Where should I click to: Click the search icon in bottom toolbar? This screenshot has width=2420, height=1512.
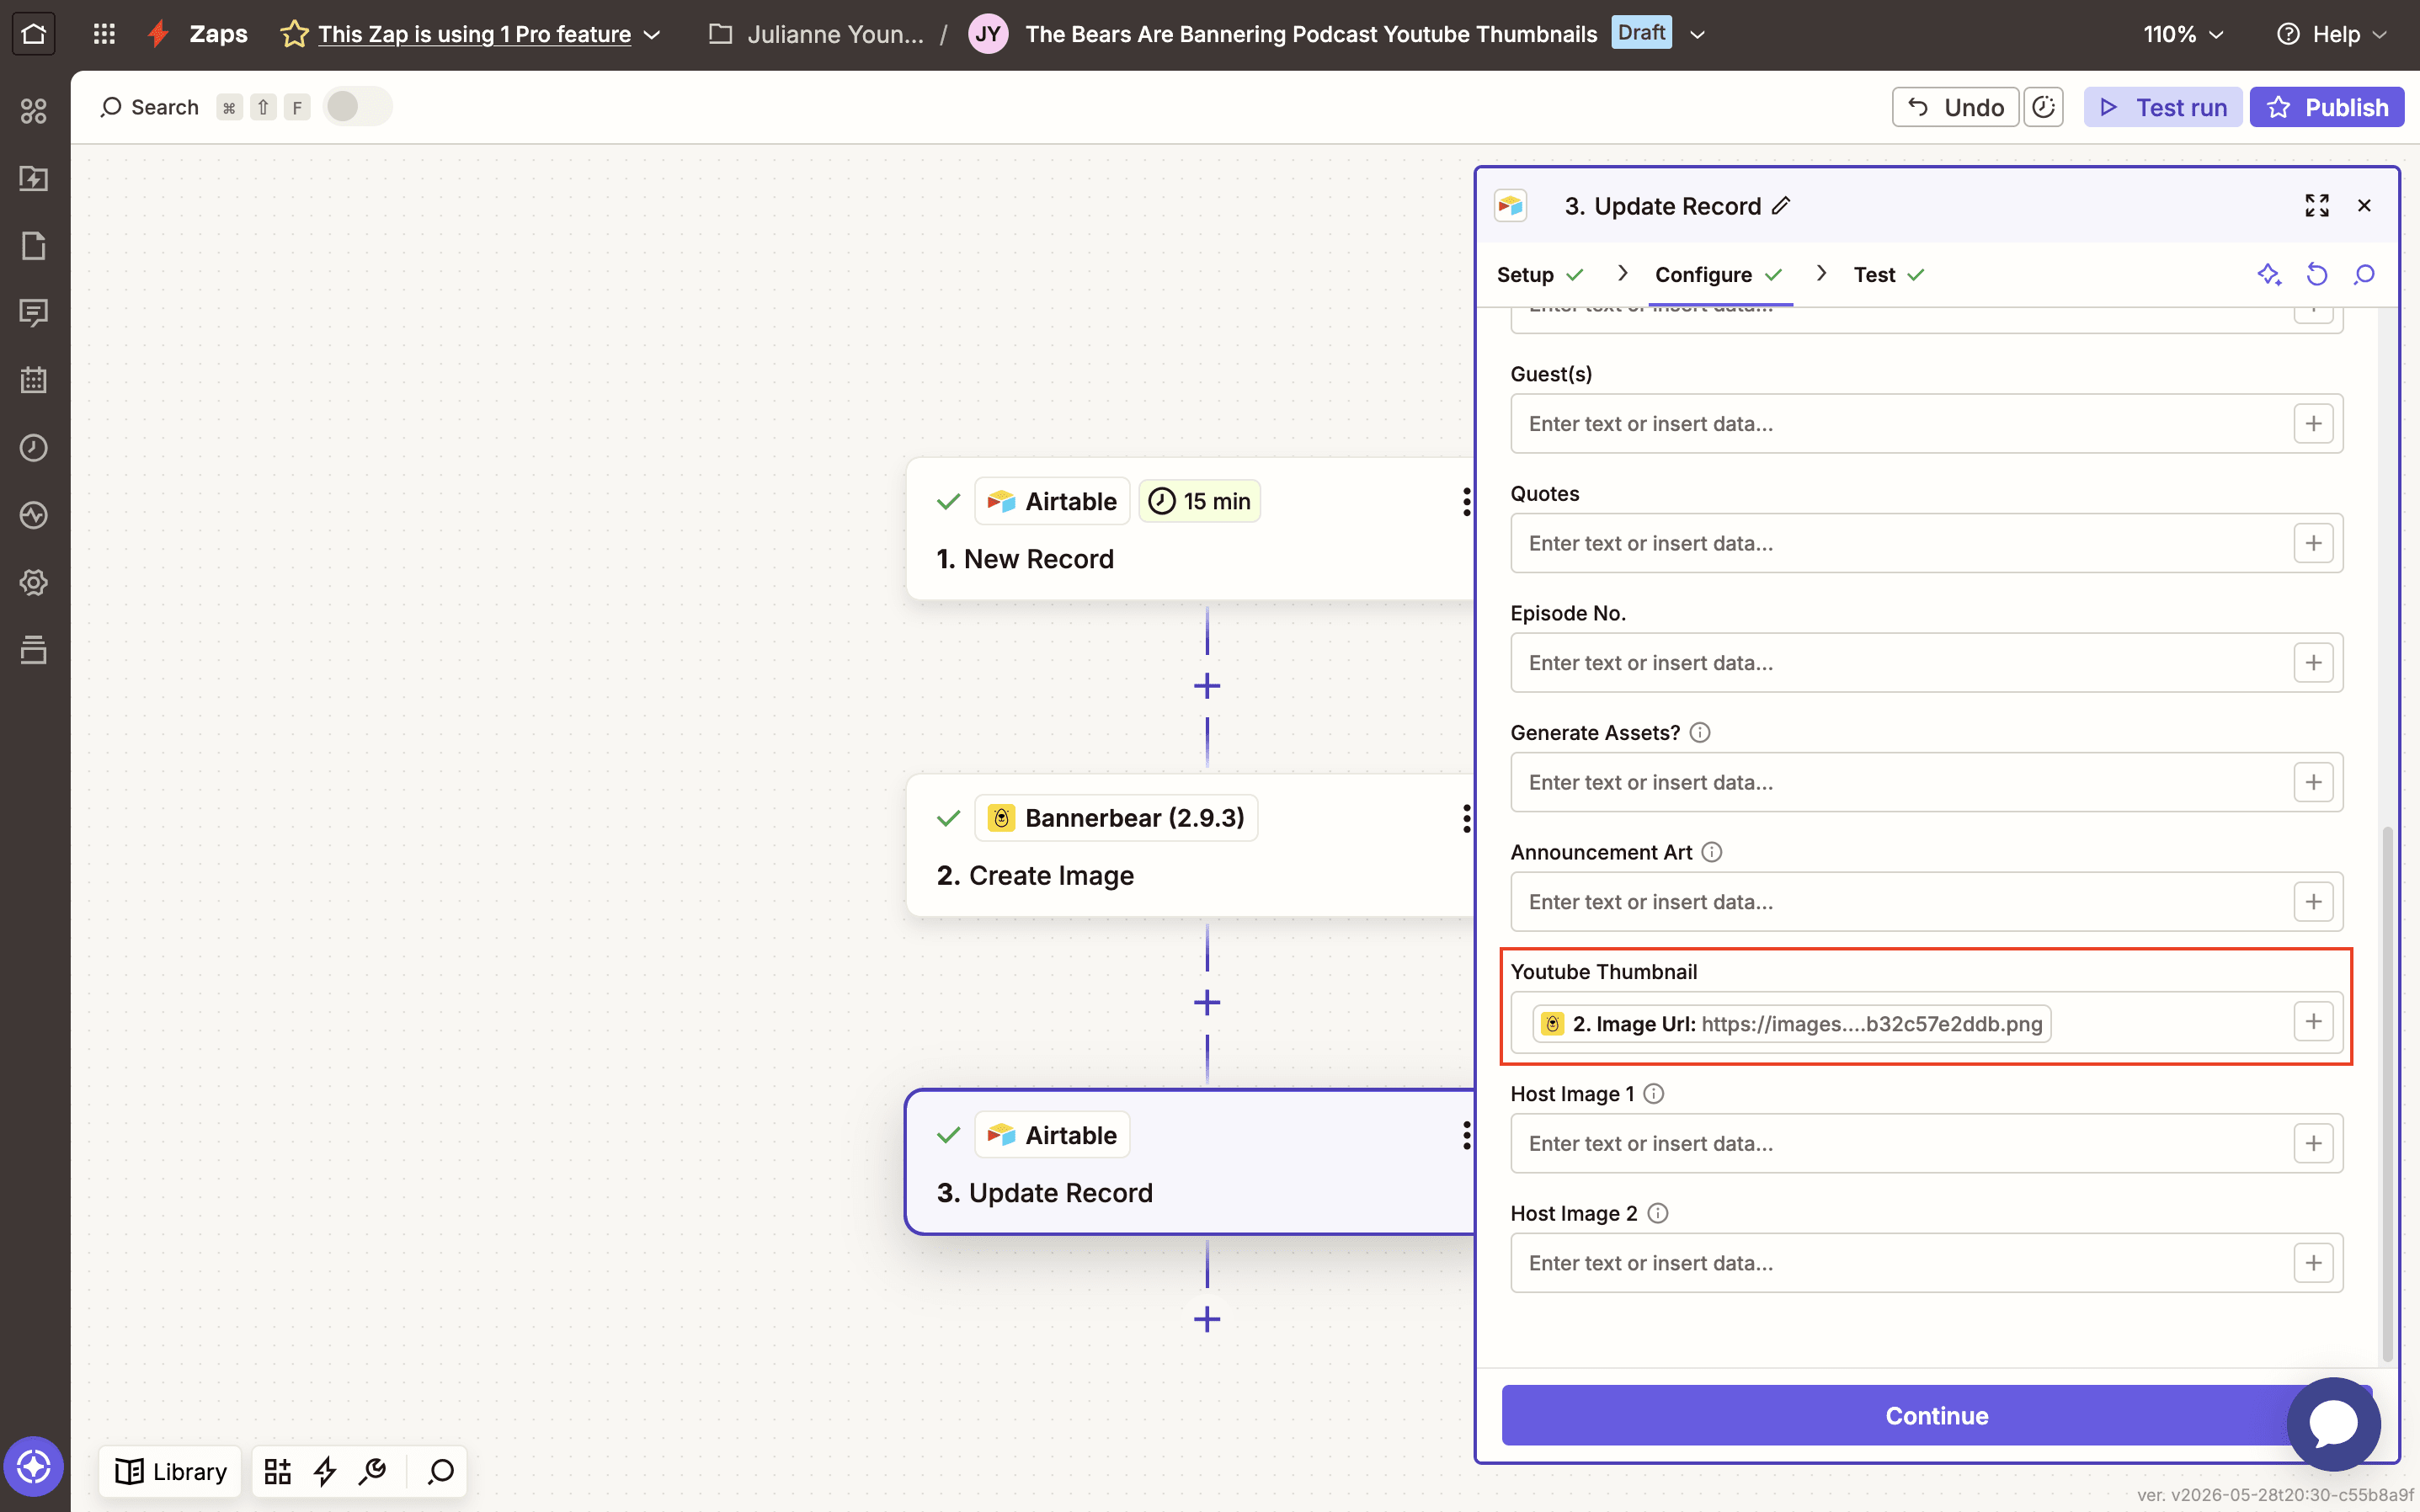tap(441, 1471)
